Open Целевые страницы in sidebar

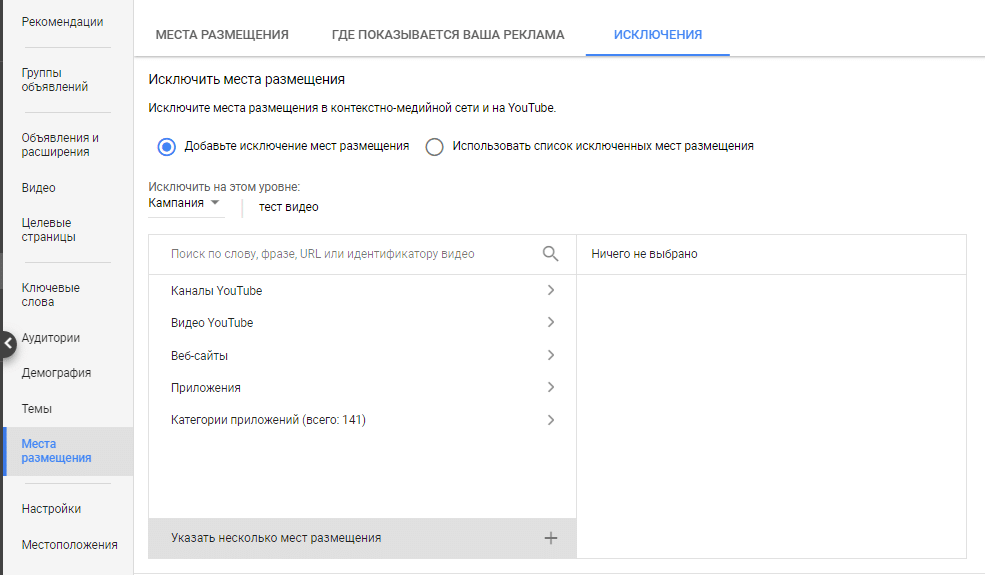pos(48,230)
